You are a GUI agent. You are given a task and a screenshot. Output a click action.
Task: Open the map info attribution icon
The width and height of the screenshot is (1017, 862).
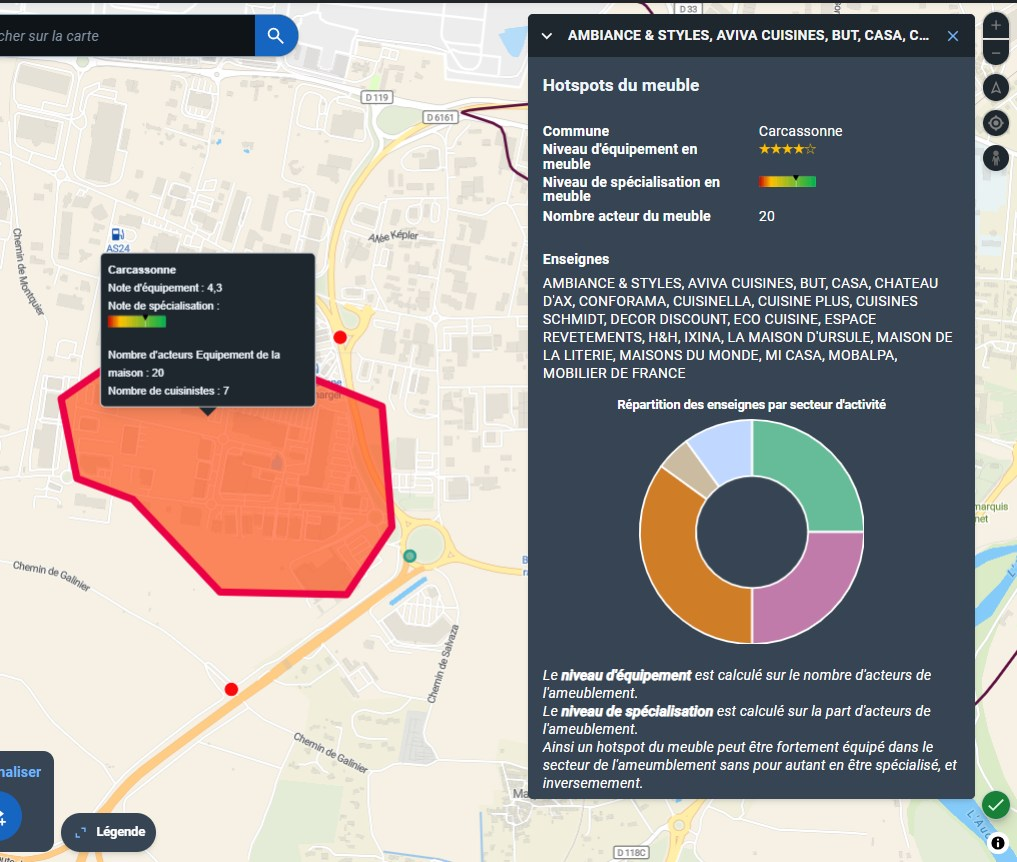pyautogui.click(x=998, y=843)
